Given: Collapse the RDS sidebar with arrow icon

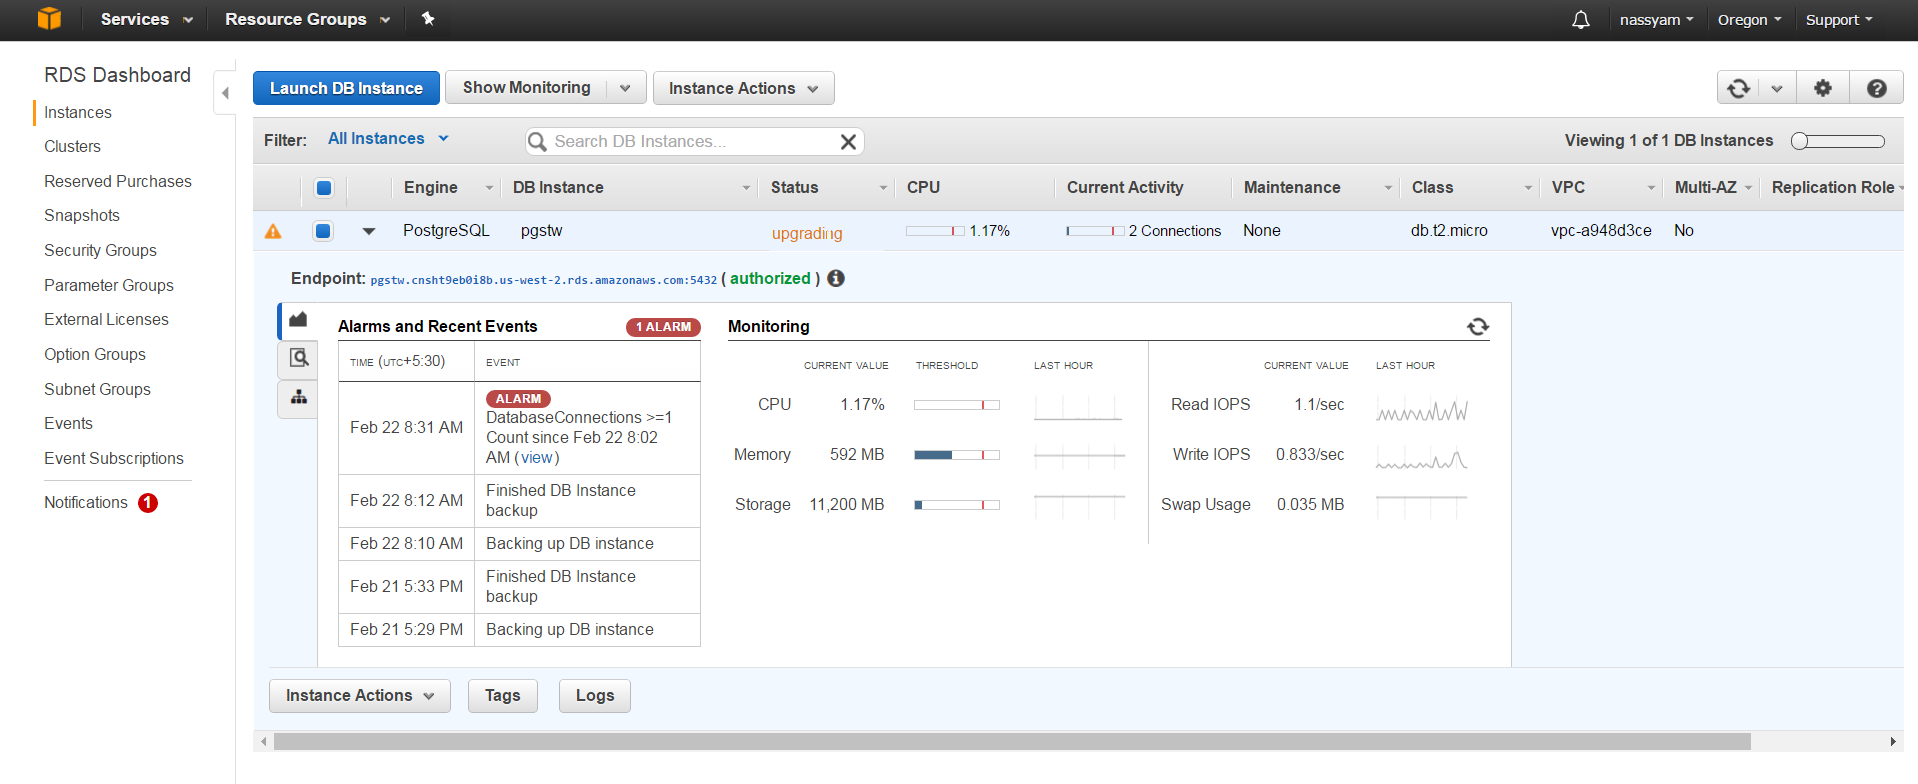Looking at the screenshot, I should [225, 93].
